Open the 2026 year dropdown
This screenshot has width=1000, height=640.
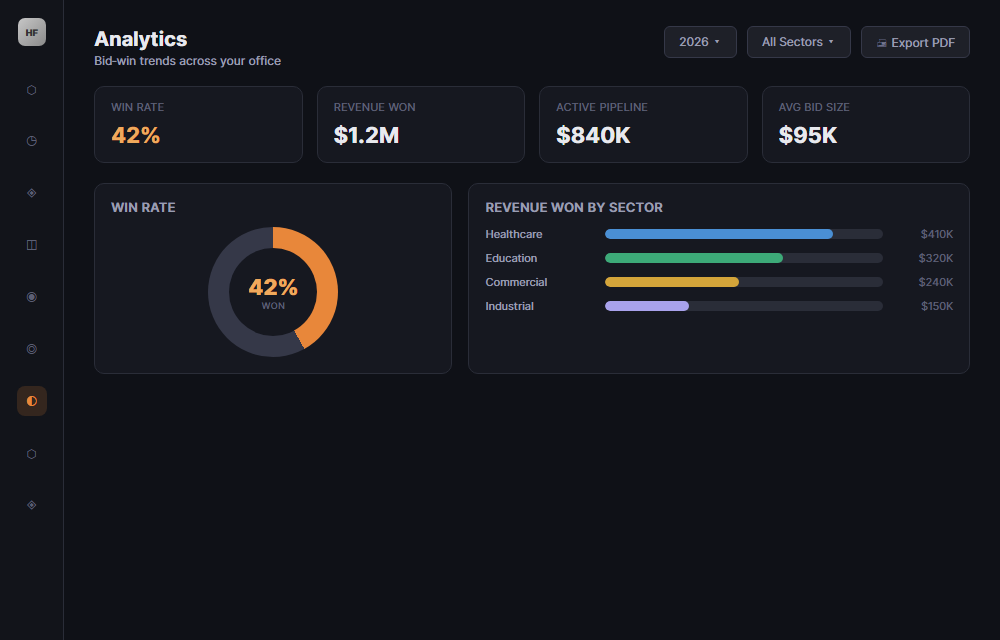pyautogui.click(x=700, y=42)
